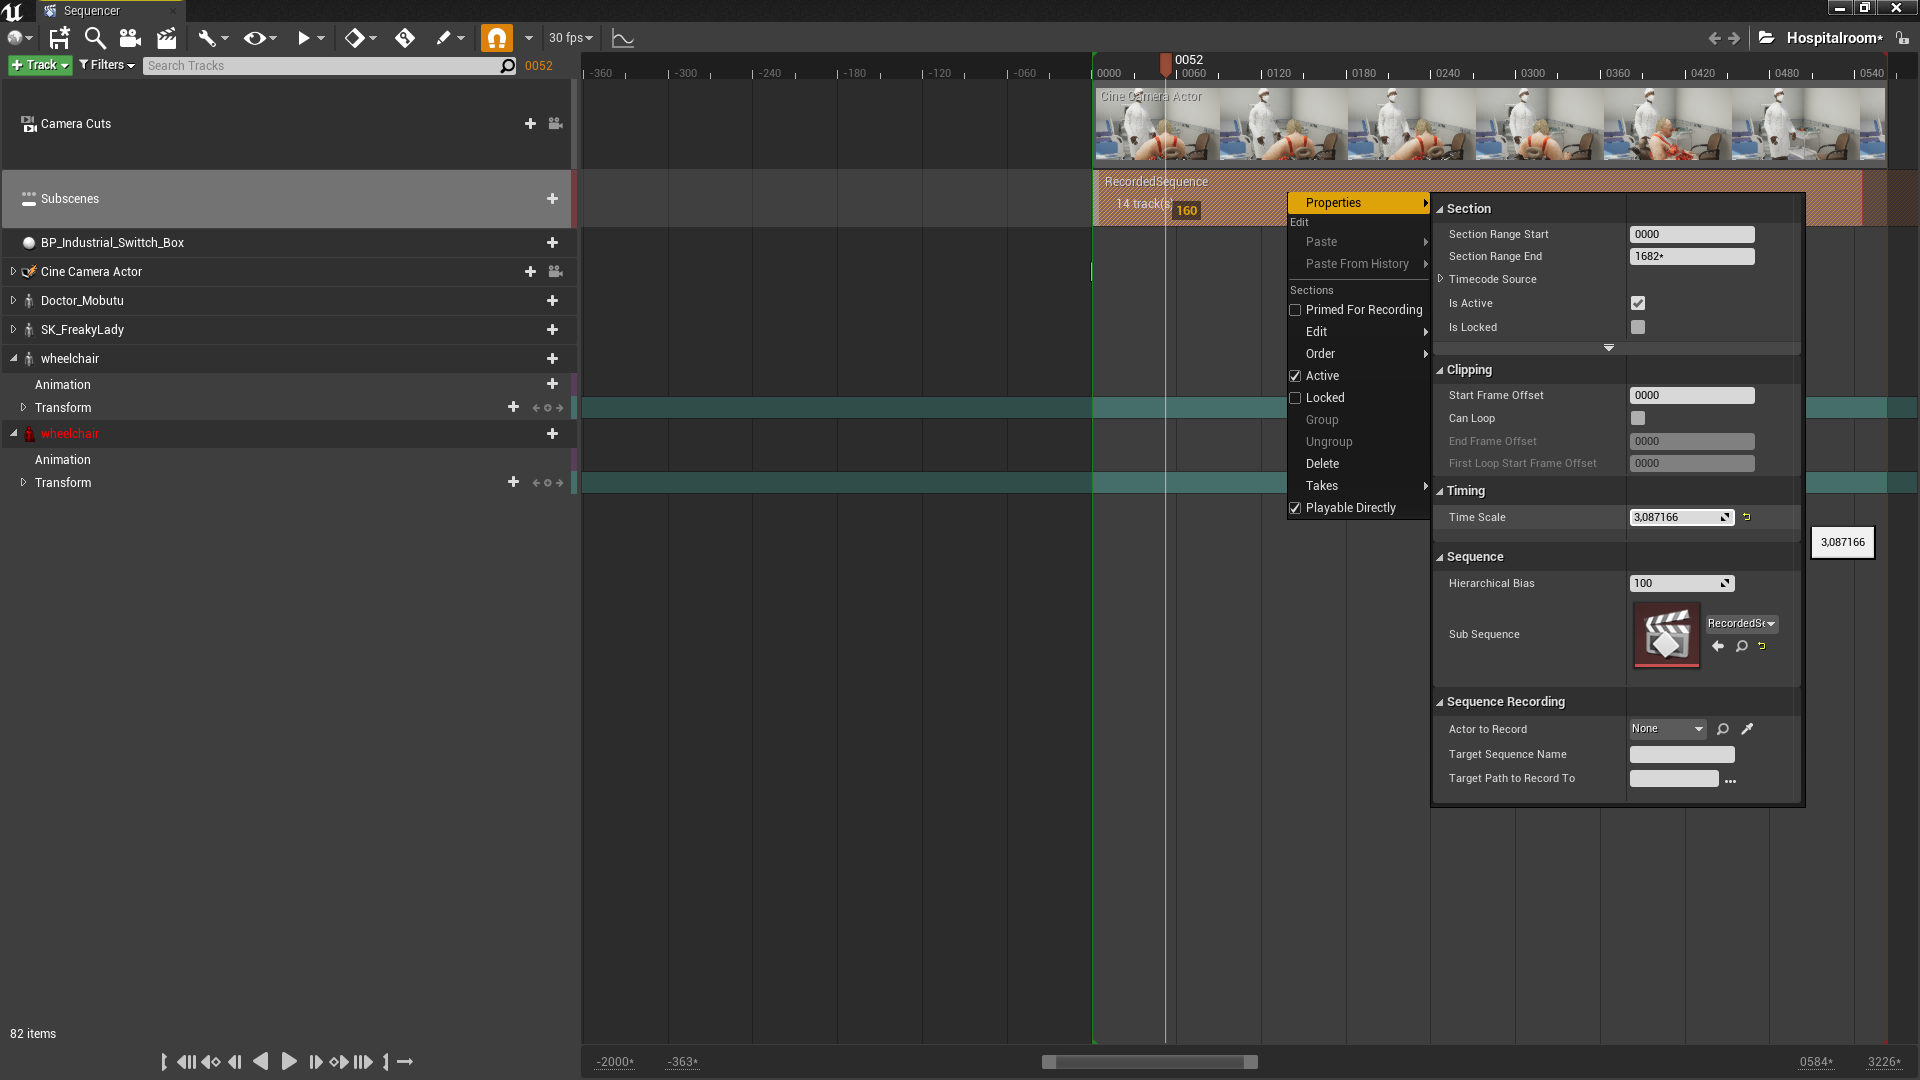Image resolution: width=1920 pixels, height=1080 pixels.
Task: Check Primed For Recording
Action: coord(1295,310)
